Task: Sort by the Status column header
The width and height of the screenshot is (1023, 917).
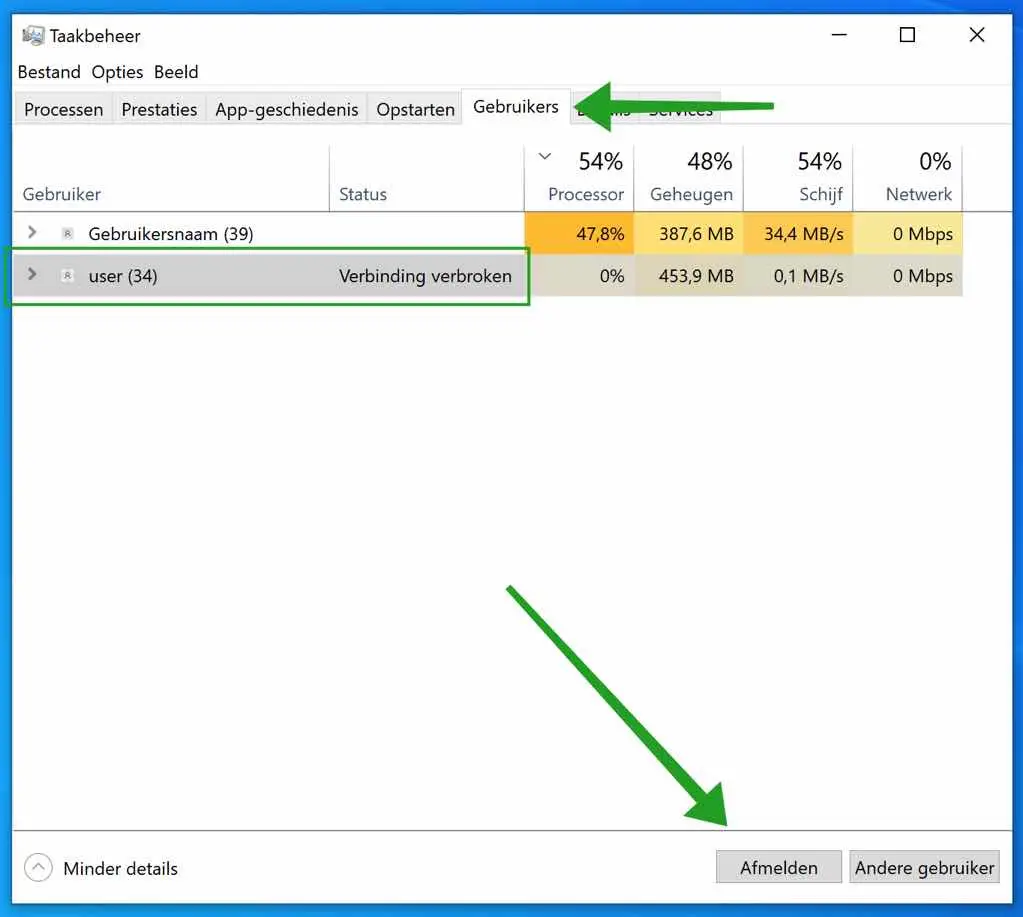Action: tap(427, 177)
